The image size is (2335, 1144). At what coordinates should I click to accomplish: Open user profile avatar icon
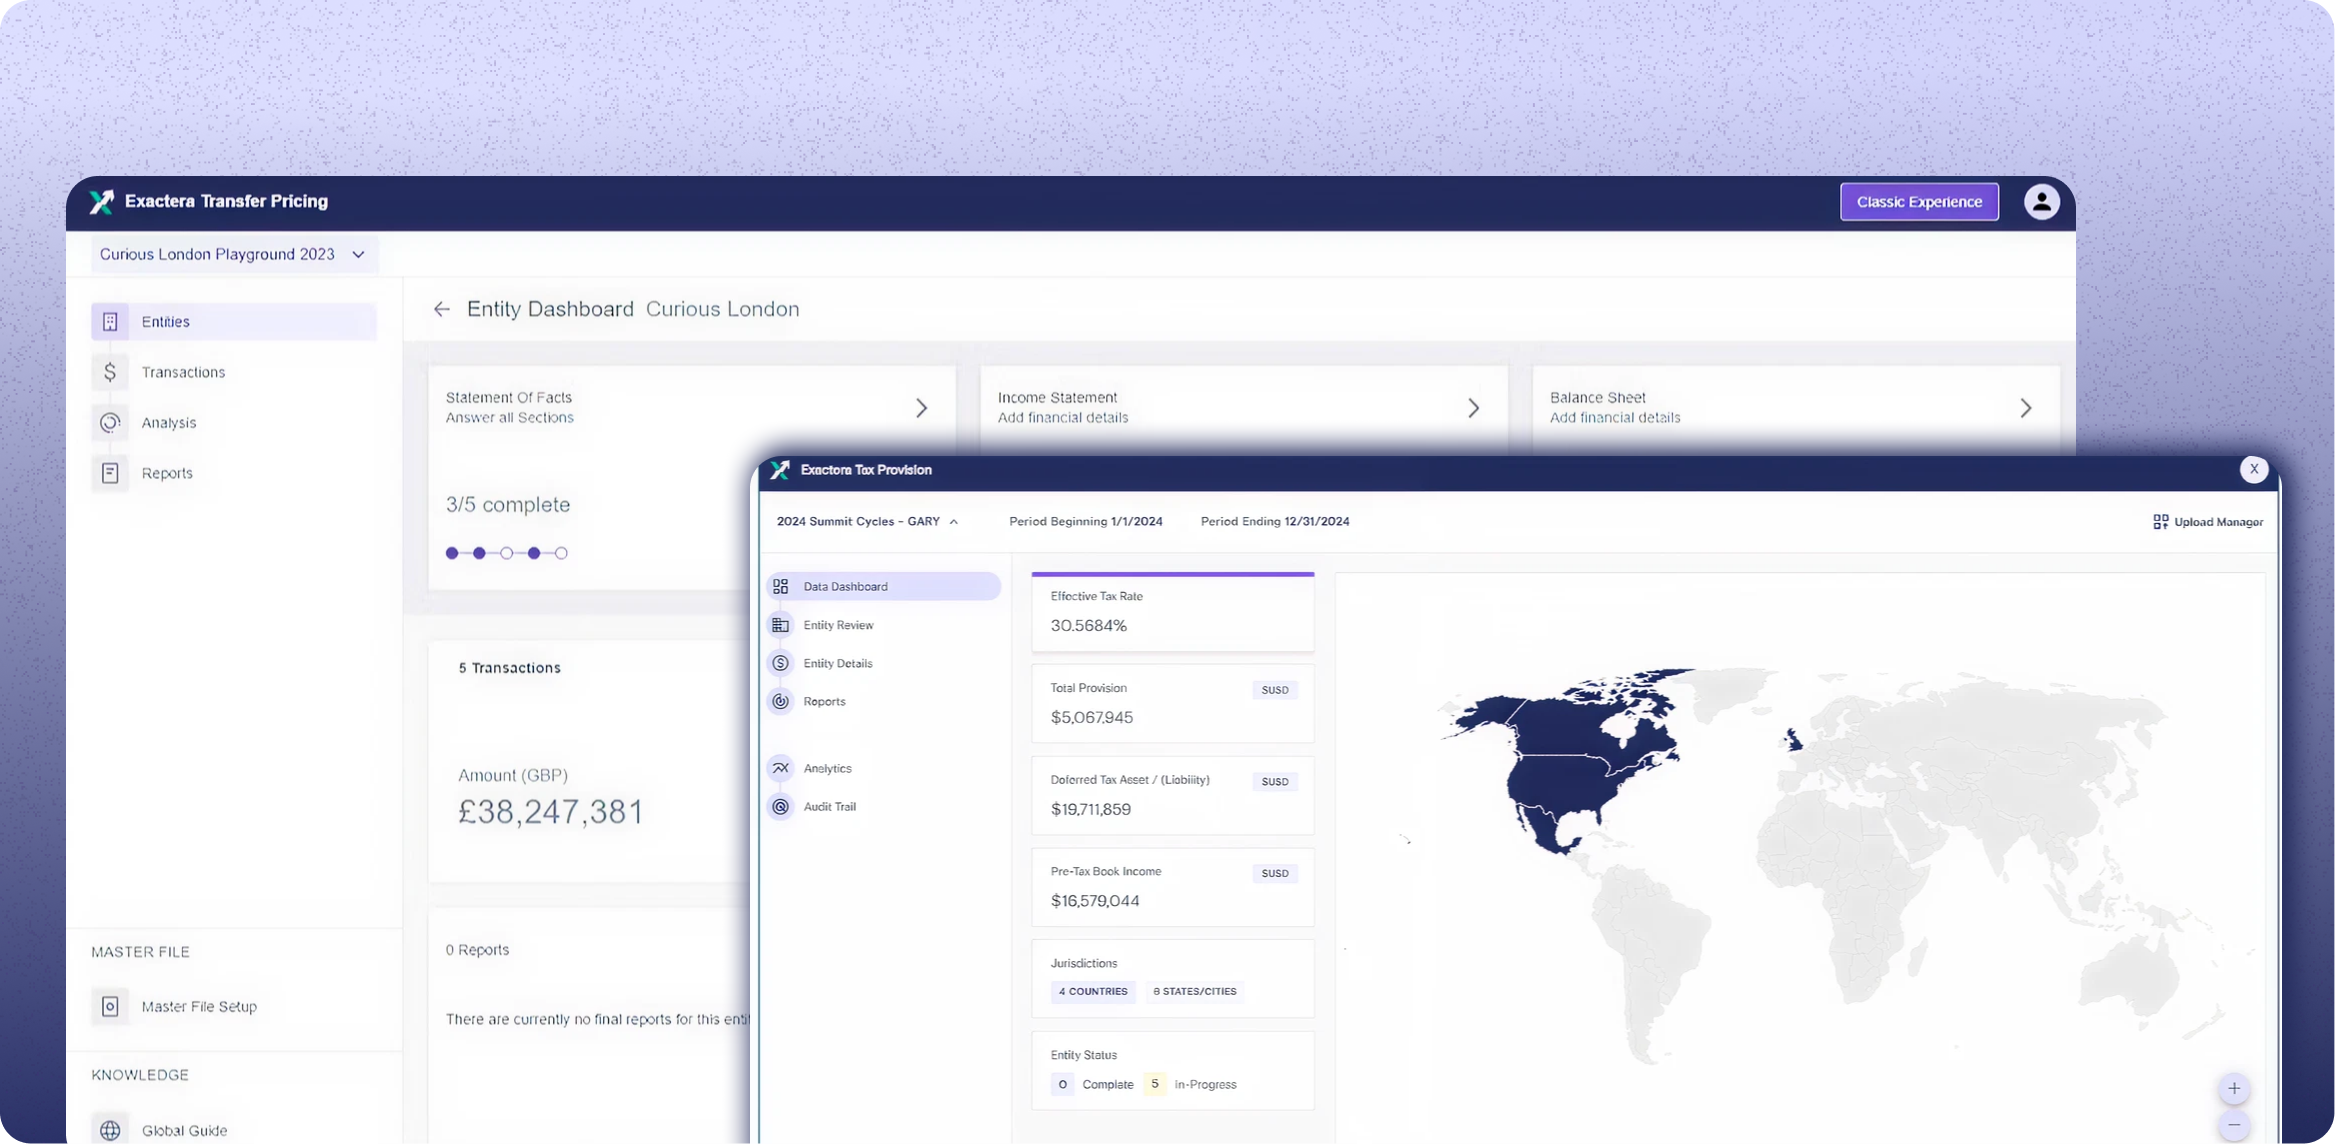(x=2041, y=202)
